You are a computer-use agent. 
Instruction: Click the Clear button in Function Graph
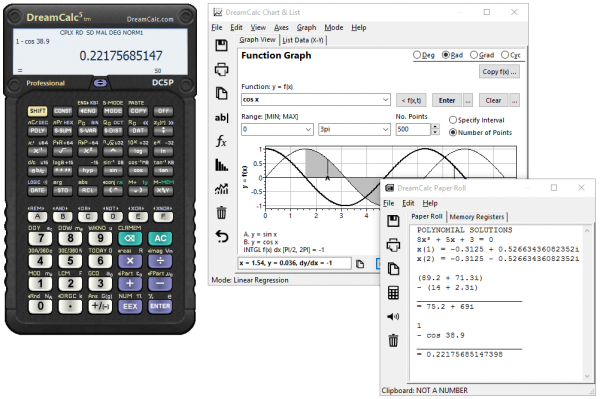(x=493, y=101)
